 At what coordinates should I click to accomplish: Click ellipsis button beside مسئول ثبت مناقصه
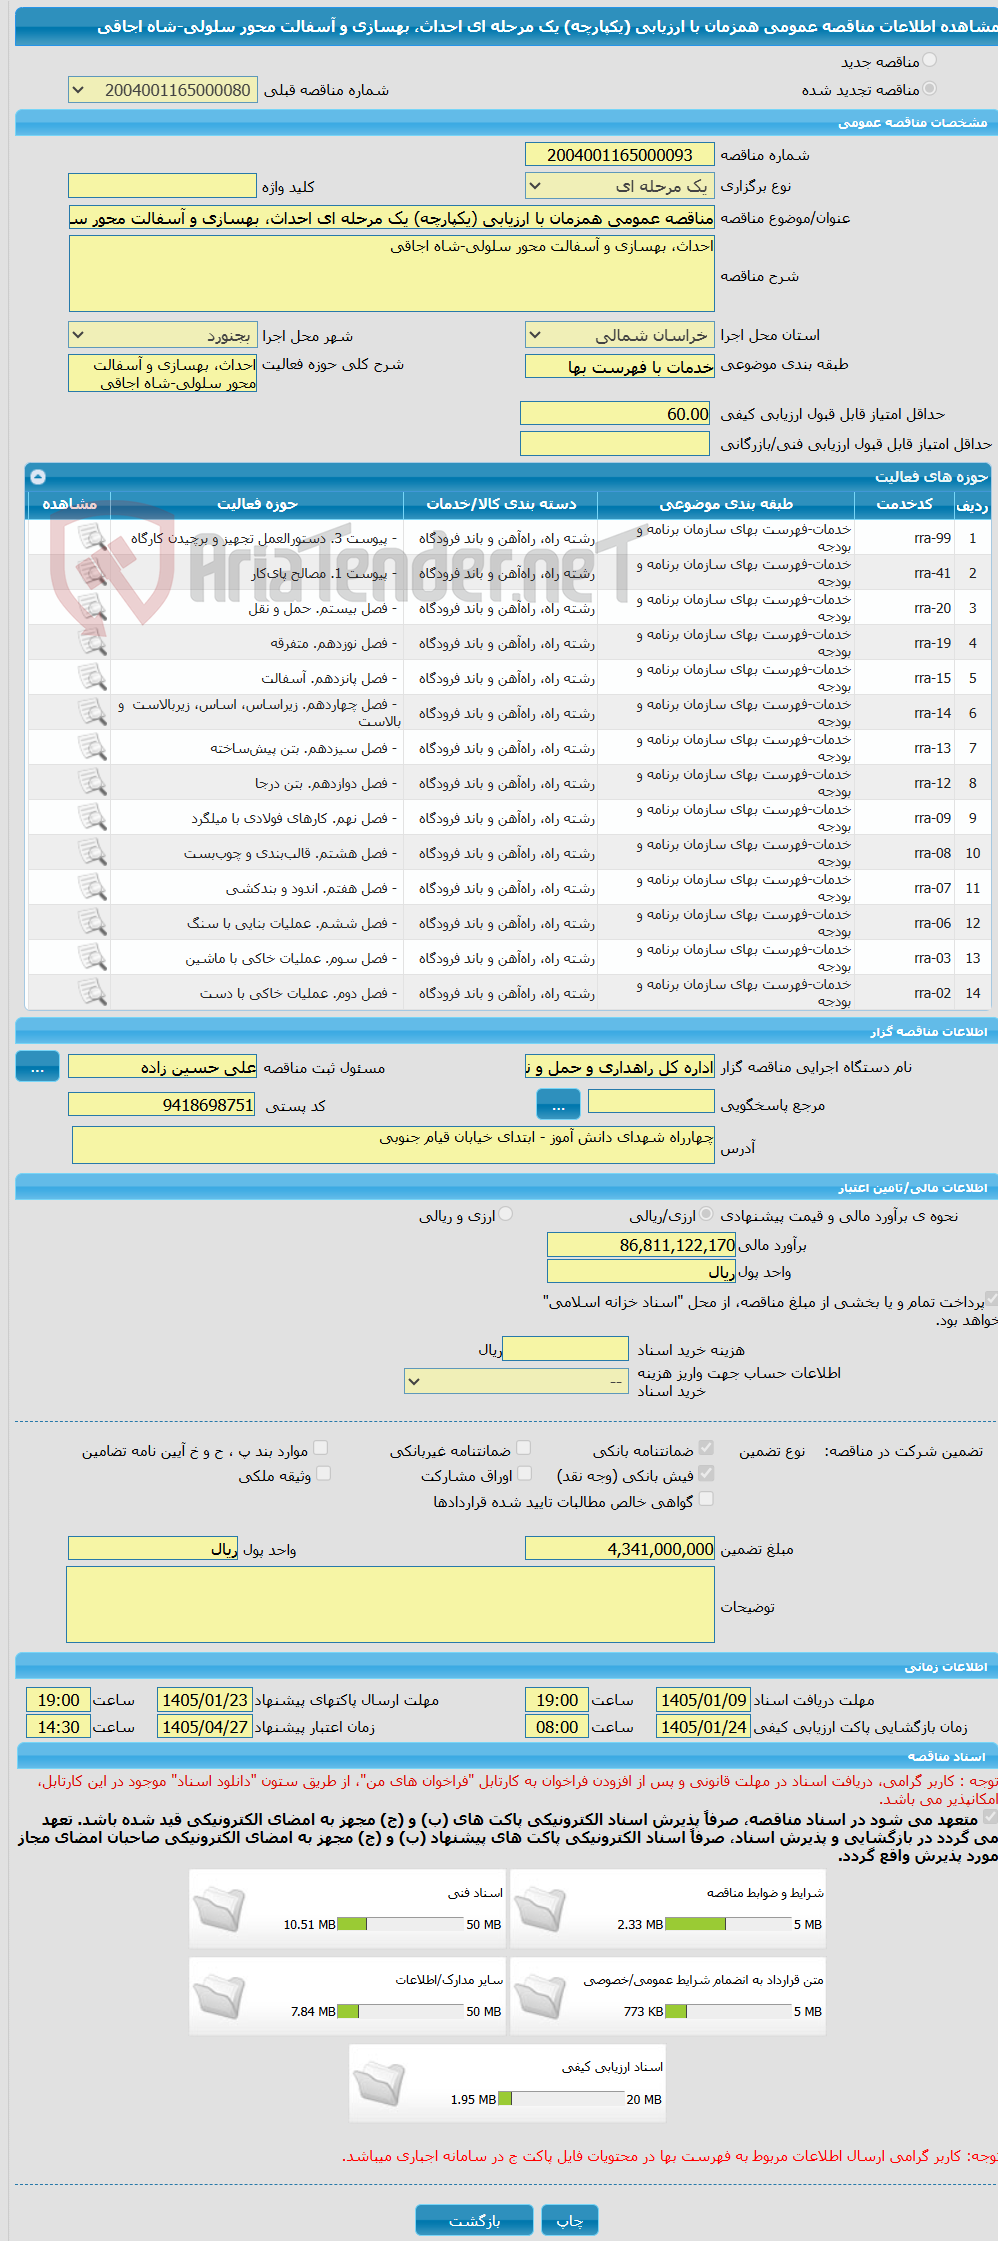(37, 1067)
